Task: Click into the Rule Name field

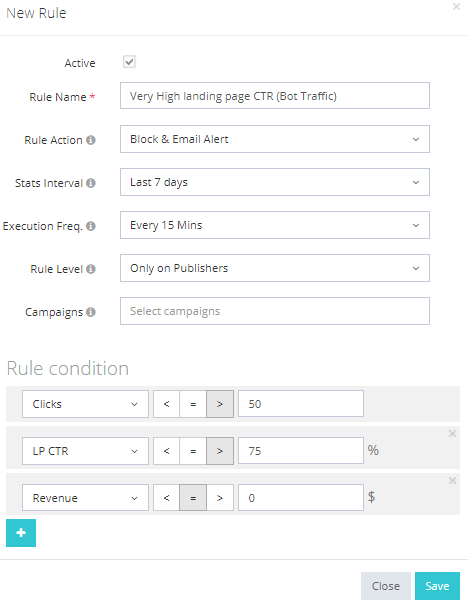Action: pyautogui.click(x=275, y=95)
